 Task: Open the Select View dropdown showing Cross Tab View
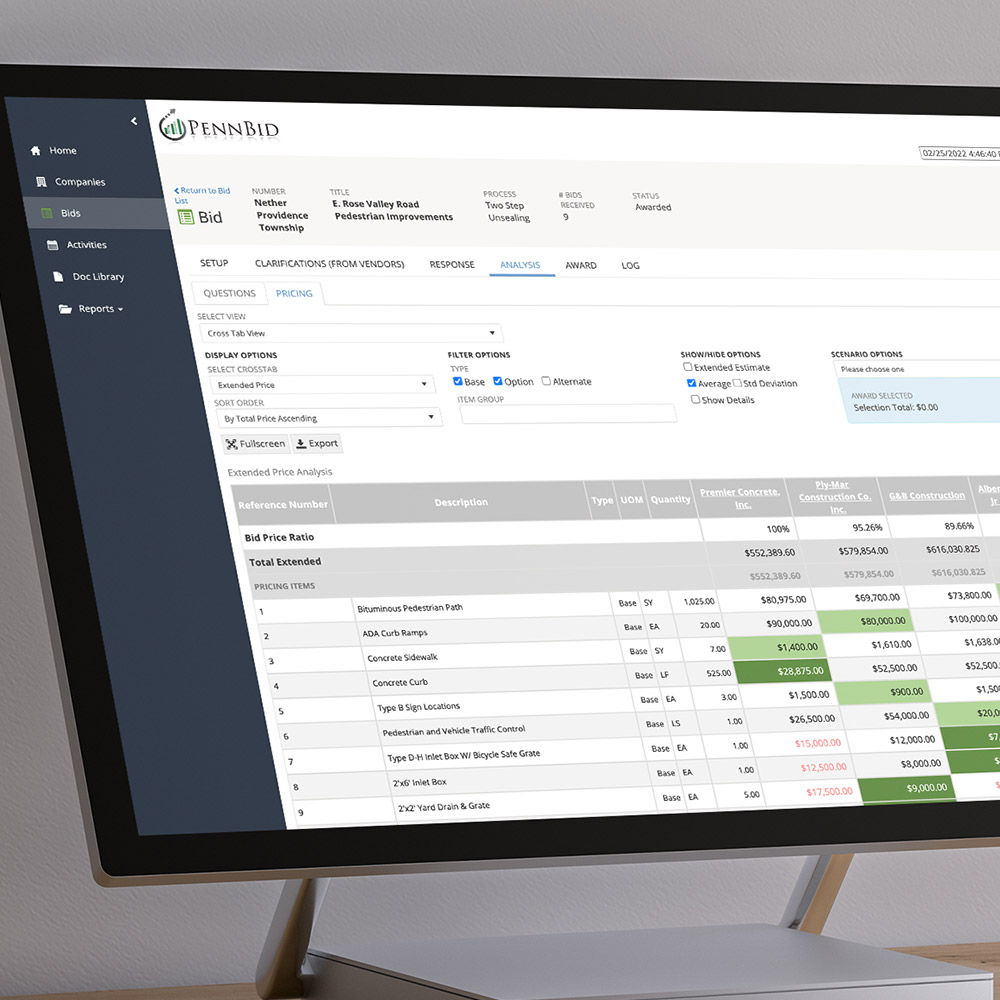351,333
